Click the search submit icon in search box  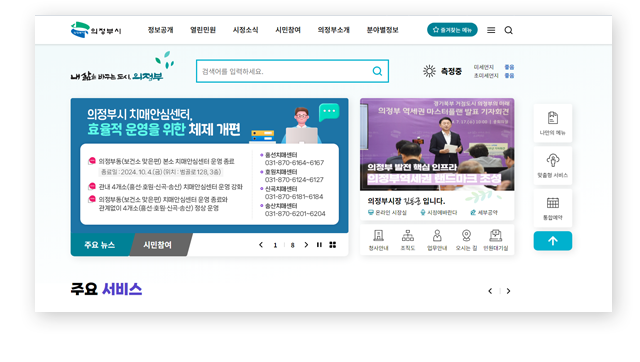[x=378, y=71]
